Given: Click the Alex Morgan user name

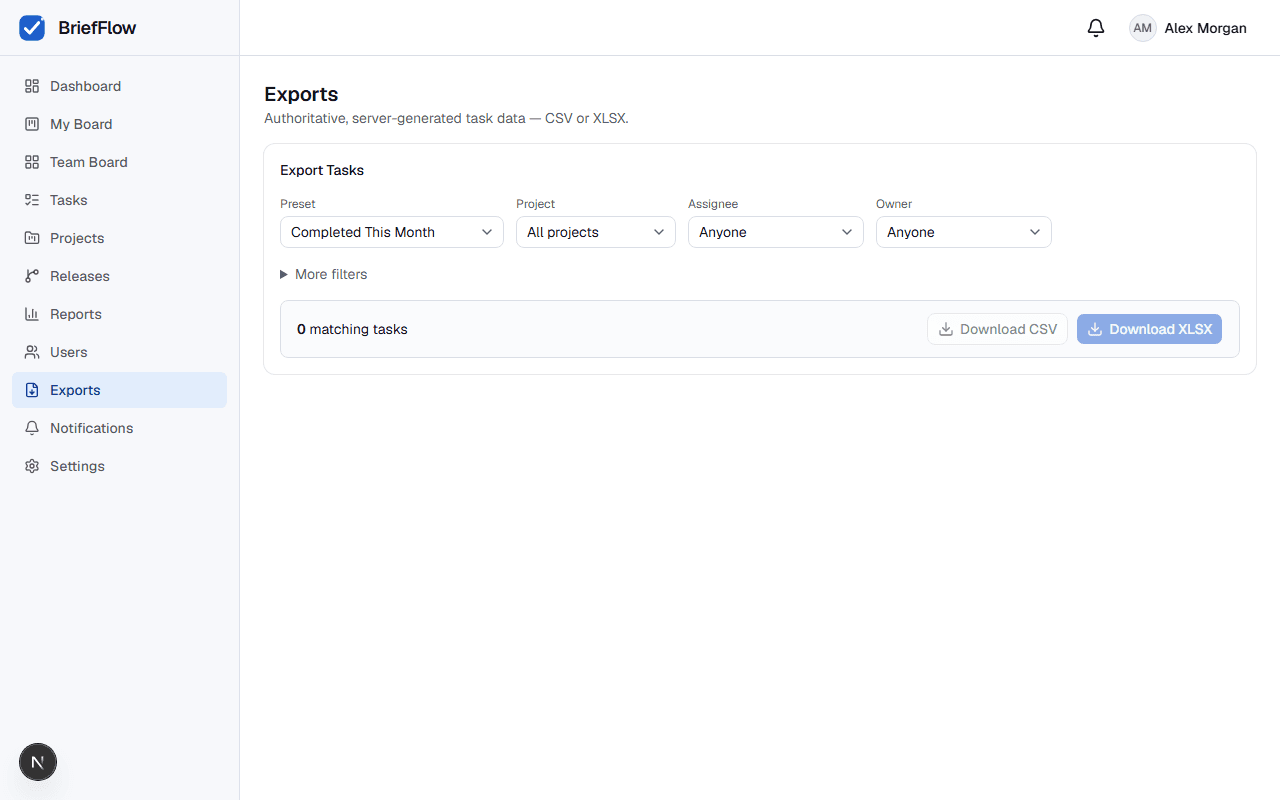Looking at the screenshot, I should pyautogui.click(x=1205, y=28).
